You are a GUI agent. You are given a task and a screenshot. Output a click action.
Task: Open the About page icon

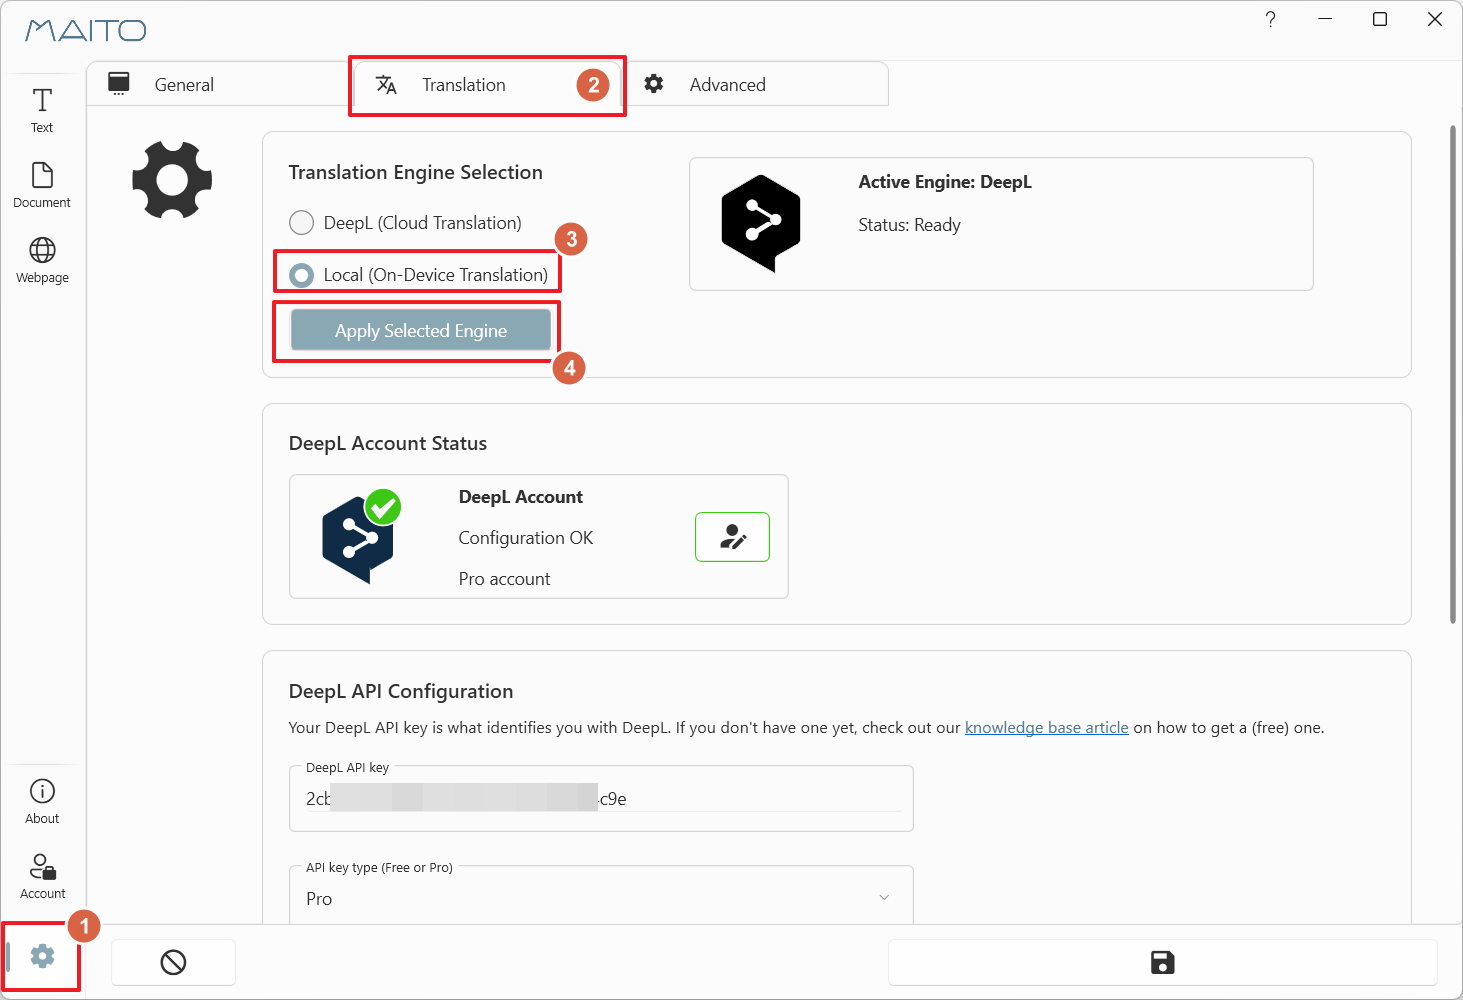tap(42, 801)
